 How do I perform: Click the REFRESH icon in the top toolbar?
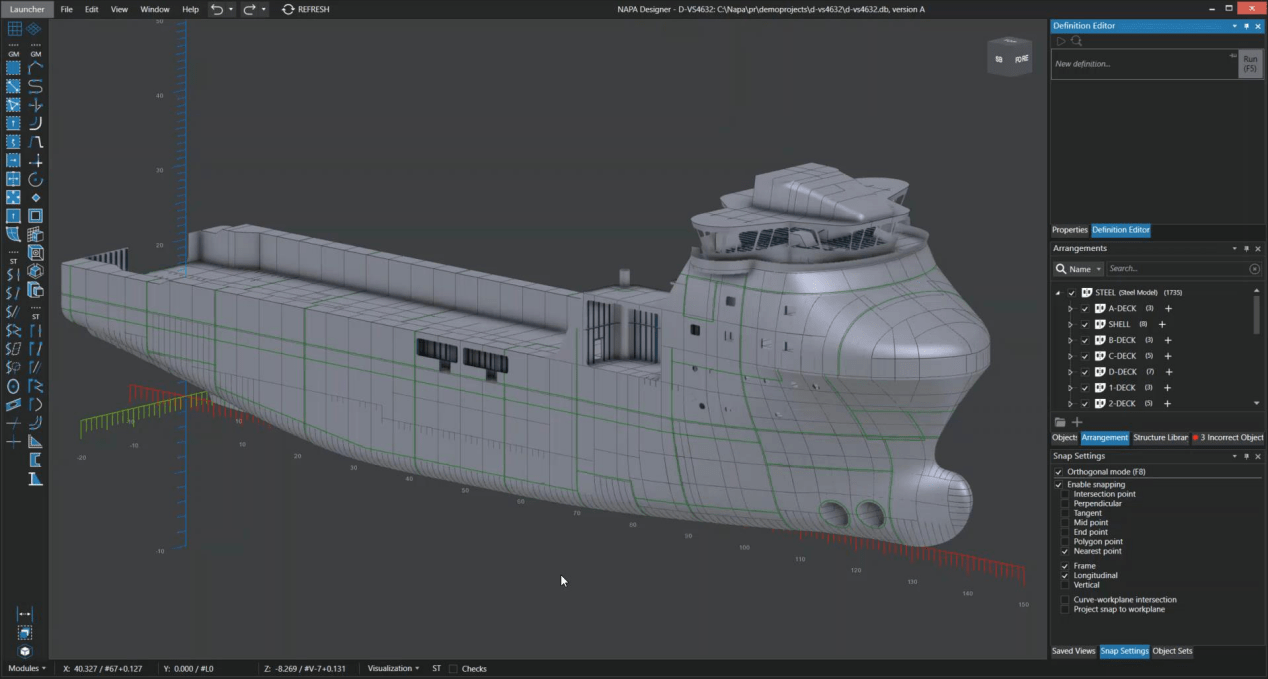tap(288, 9)
